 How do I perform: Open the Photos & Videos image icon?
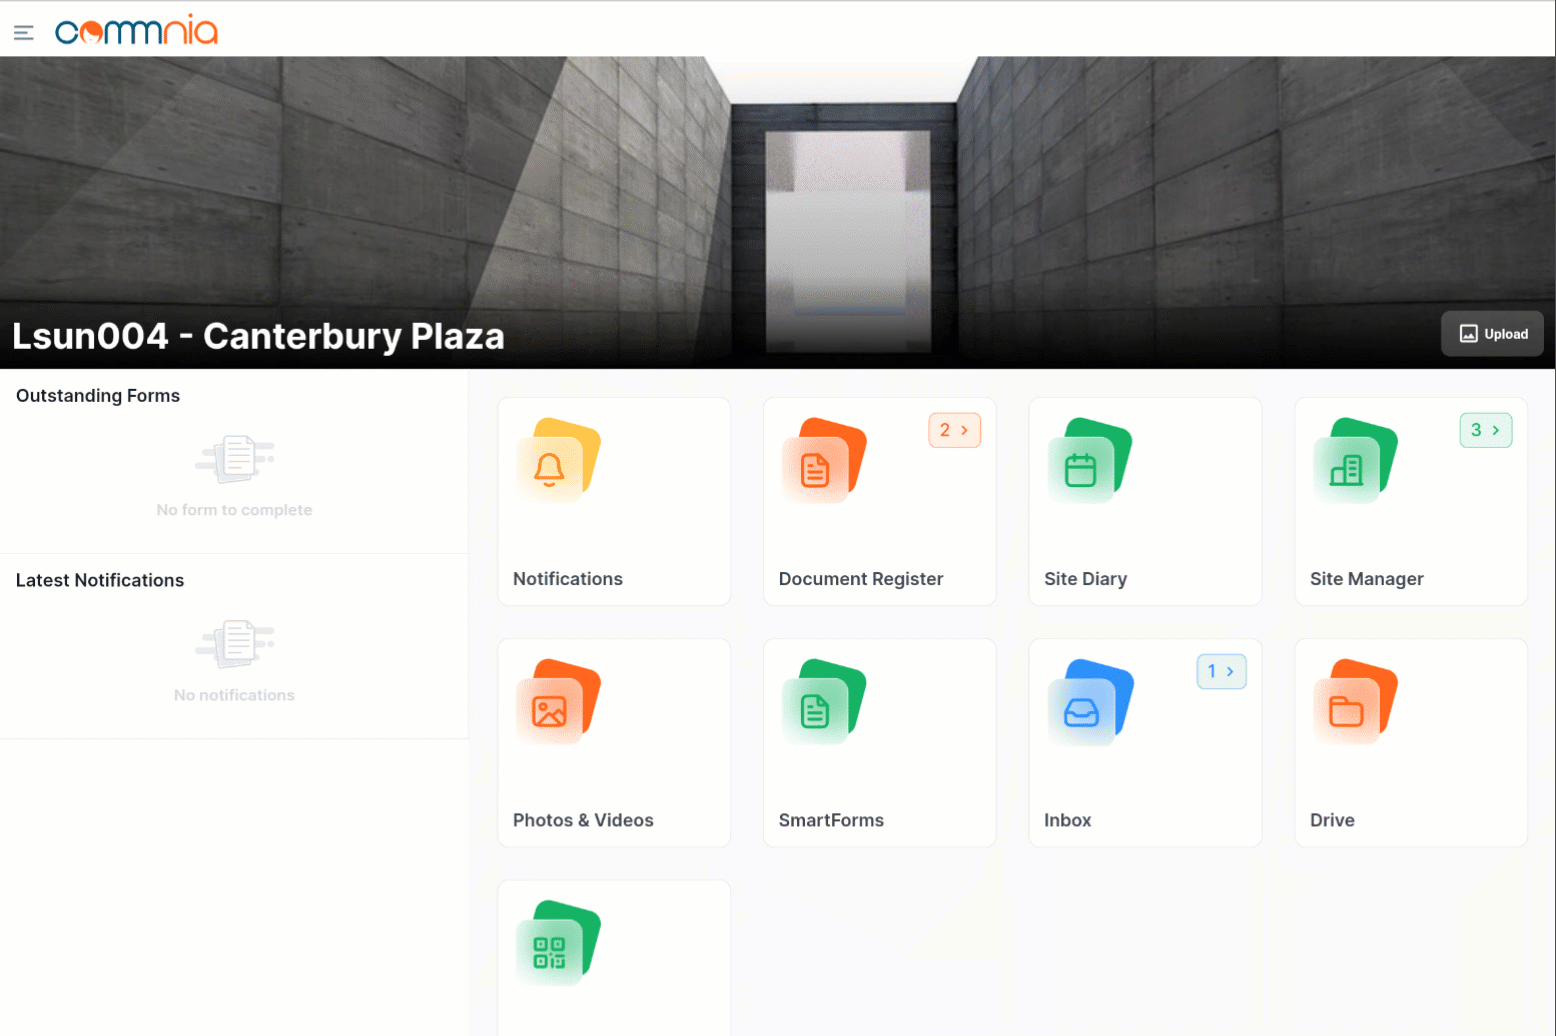558,701
